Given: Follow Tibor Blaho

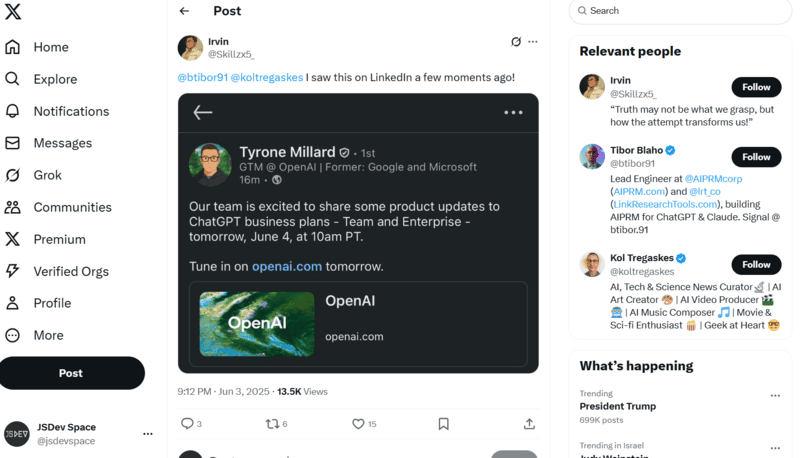Looking at the screenshot, I should coord(756,157).
